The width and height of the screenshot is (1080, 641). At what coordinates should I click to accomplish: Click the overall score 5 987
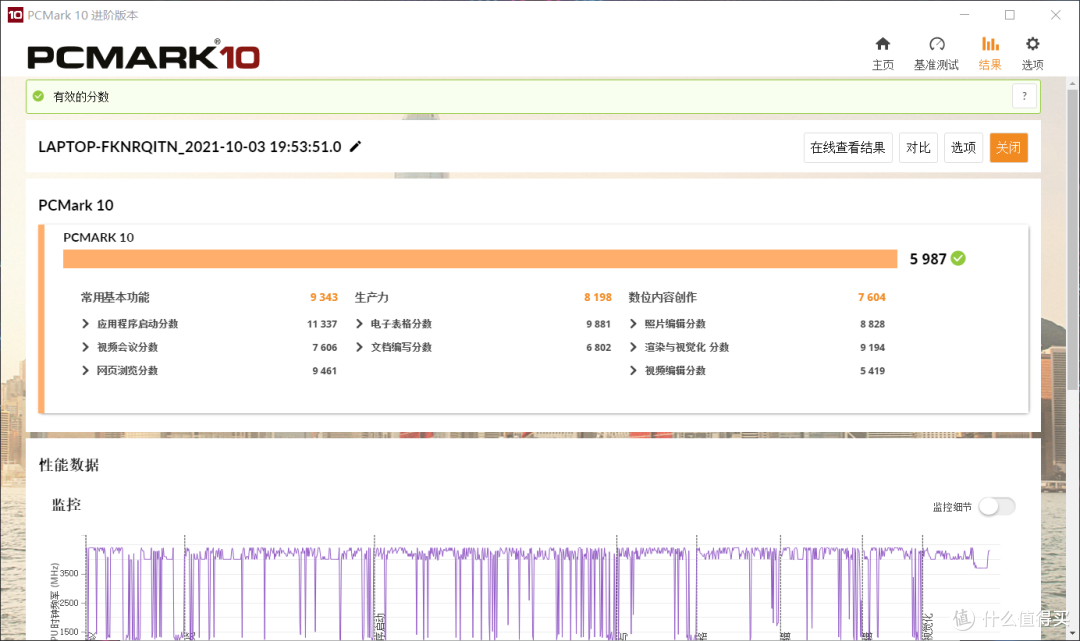coord(928,259)
